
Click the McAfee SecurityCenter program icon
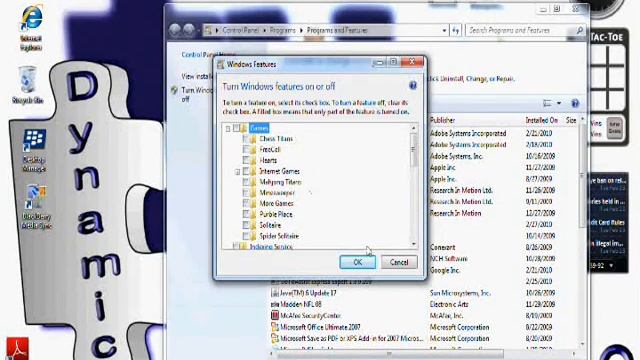pyautogui.click(x=275, y=315)
